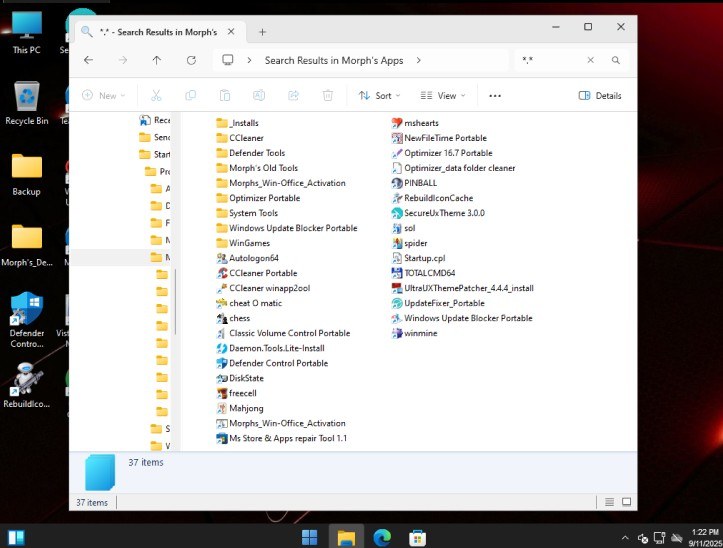This screenshot has height=548, width=723.
Task: Click the Delete trash icon
Action: point(328,95)
